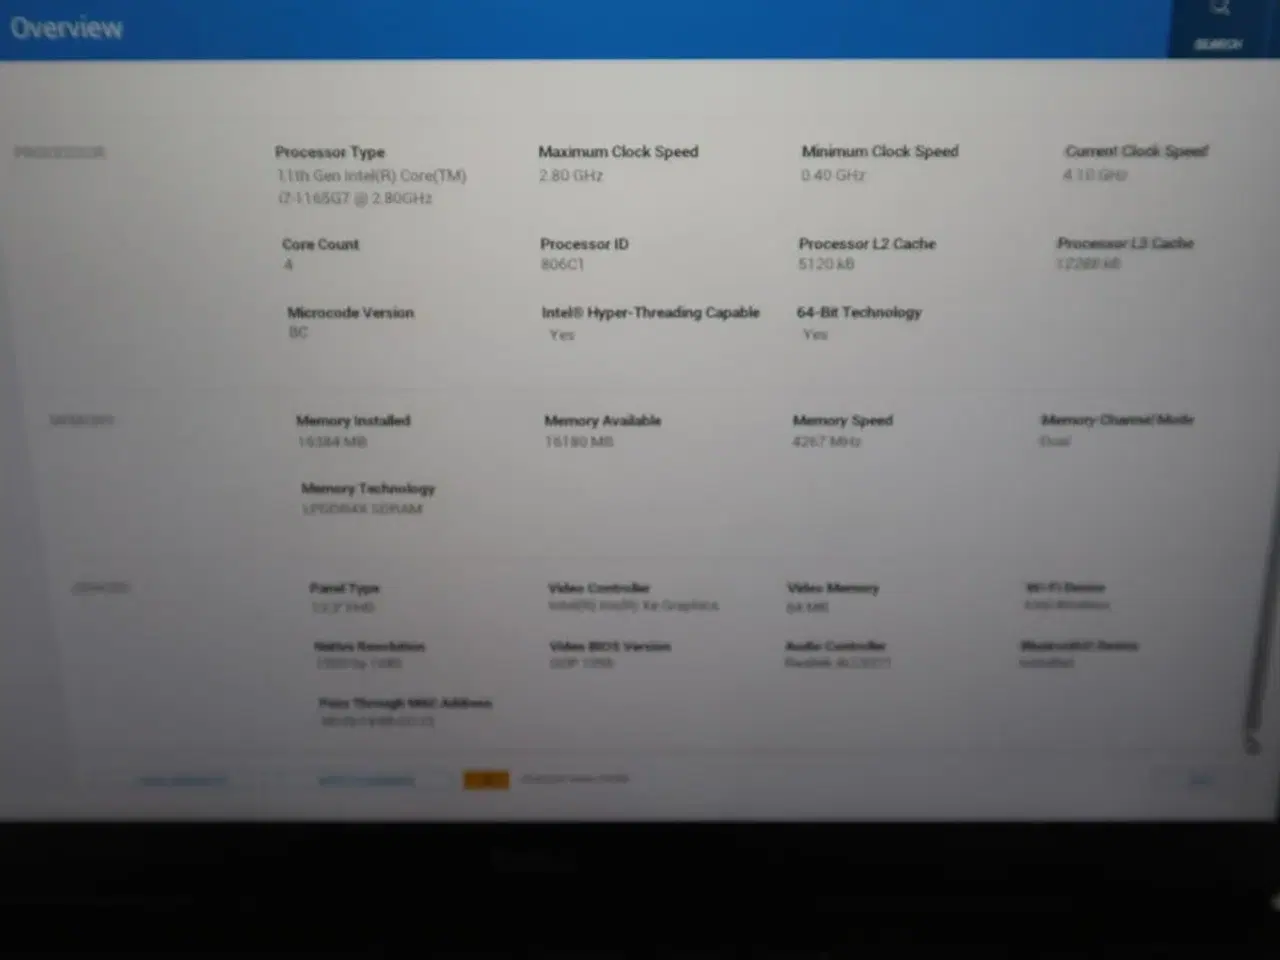The width and height of the screenshot is (1280, 960).
Task: Click the 64-Bit Technology Yes value
Action: point(814,334)
